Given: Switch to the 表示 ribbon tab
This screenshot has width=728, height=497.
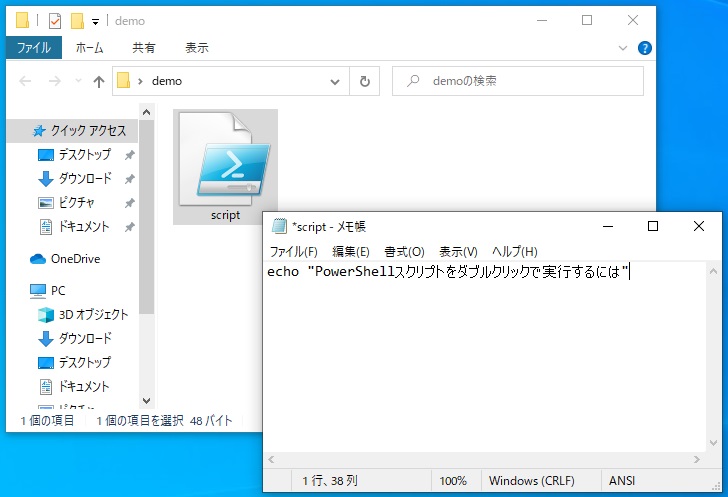Looking at the screenshot, I should click(x=197, y=48).
